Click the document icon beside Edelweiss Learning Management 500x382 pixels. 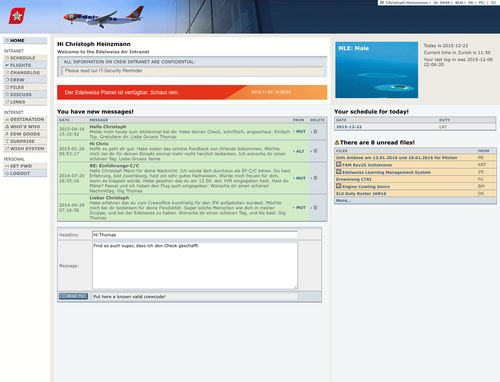pyautogui.click(x=338, y=172)
